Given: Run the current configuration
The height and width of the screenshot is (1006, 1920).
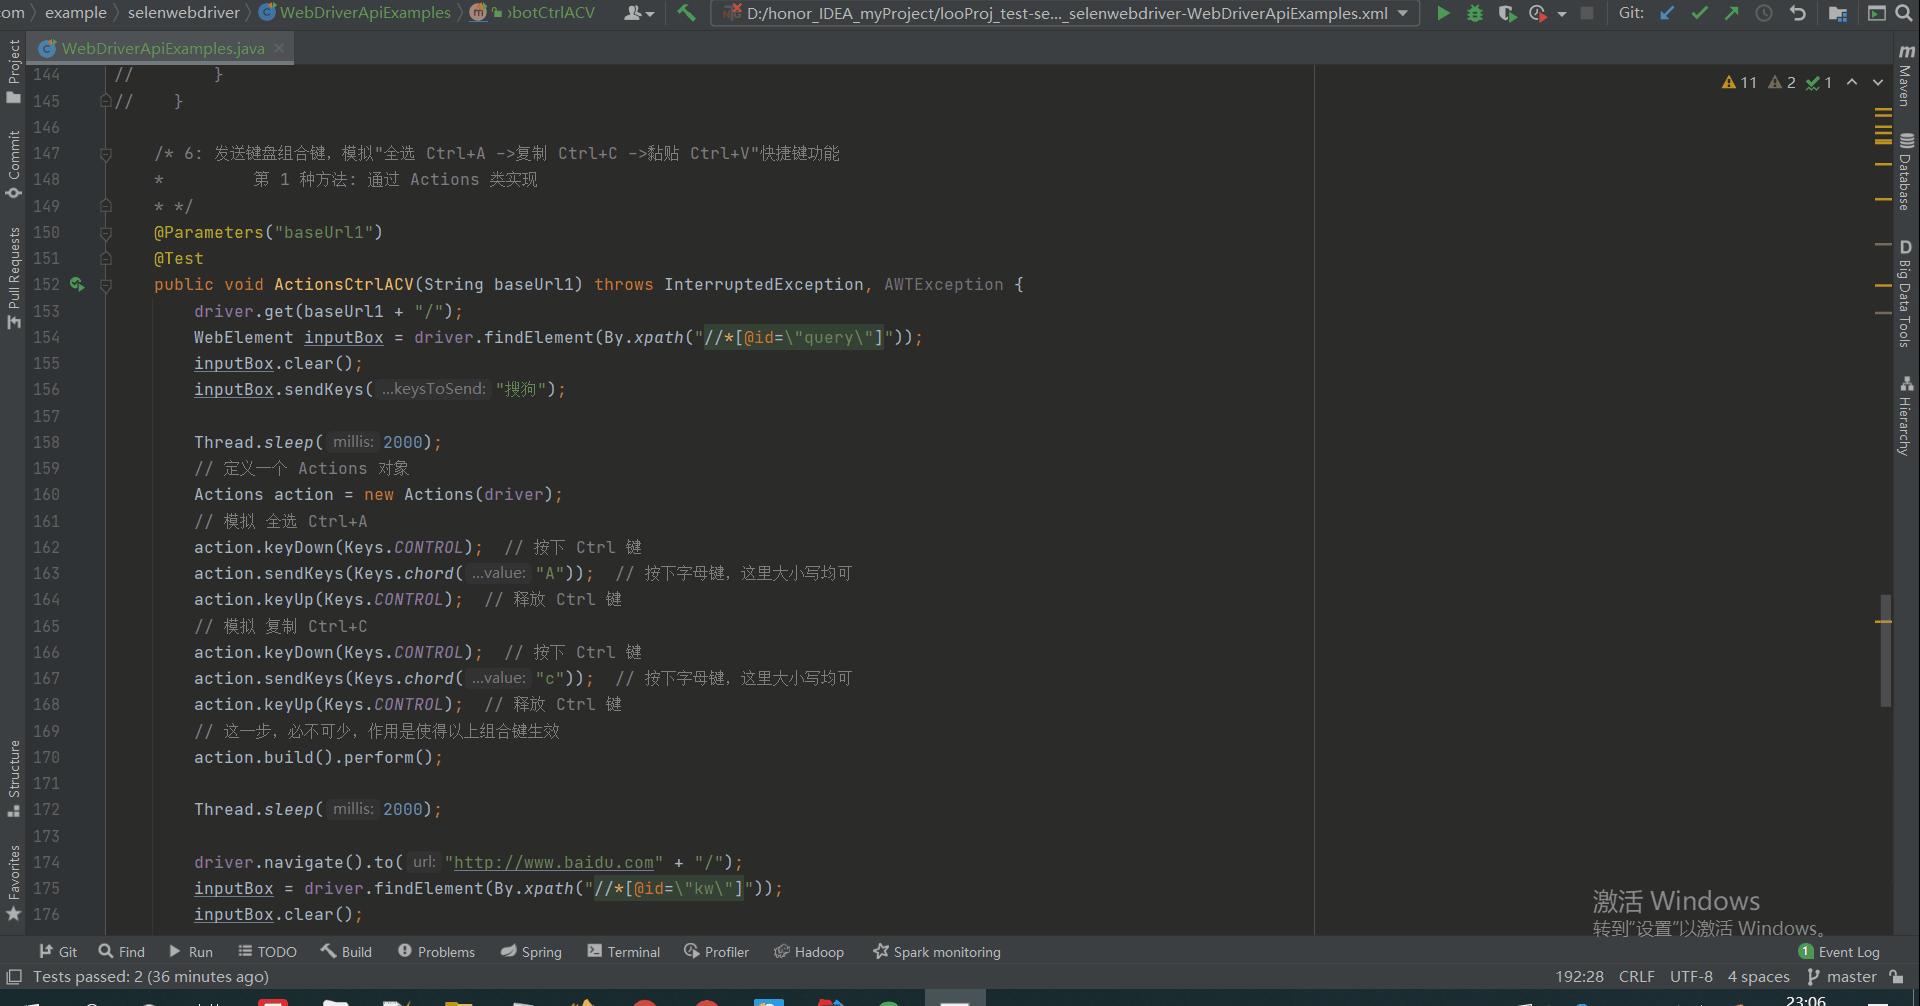Looking at the screenshot, I should (1443, 14).
